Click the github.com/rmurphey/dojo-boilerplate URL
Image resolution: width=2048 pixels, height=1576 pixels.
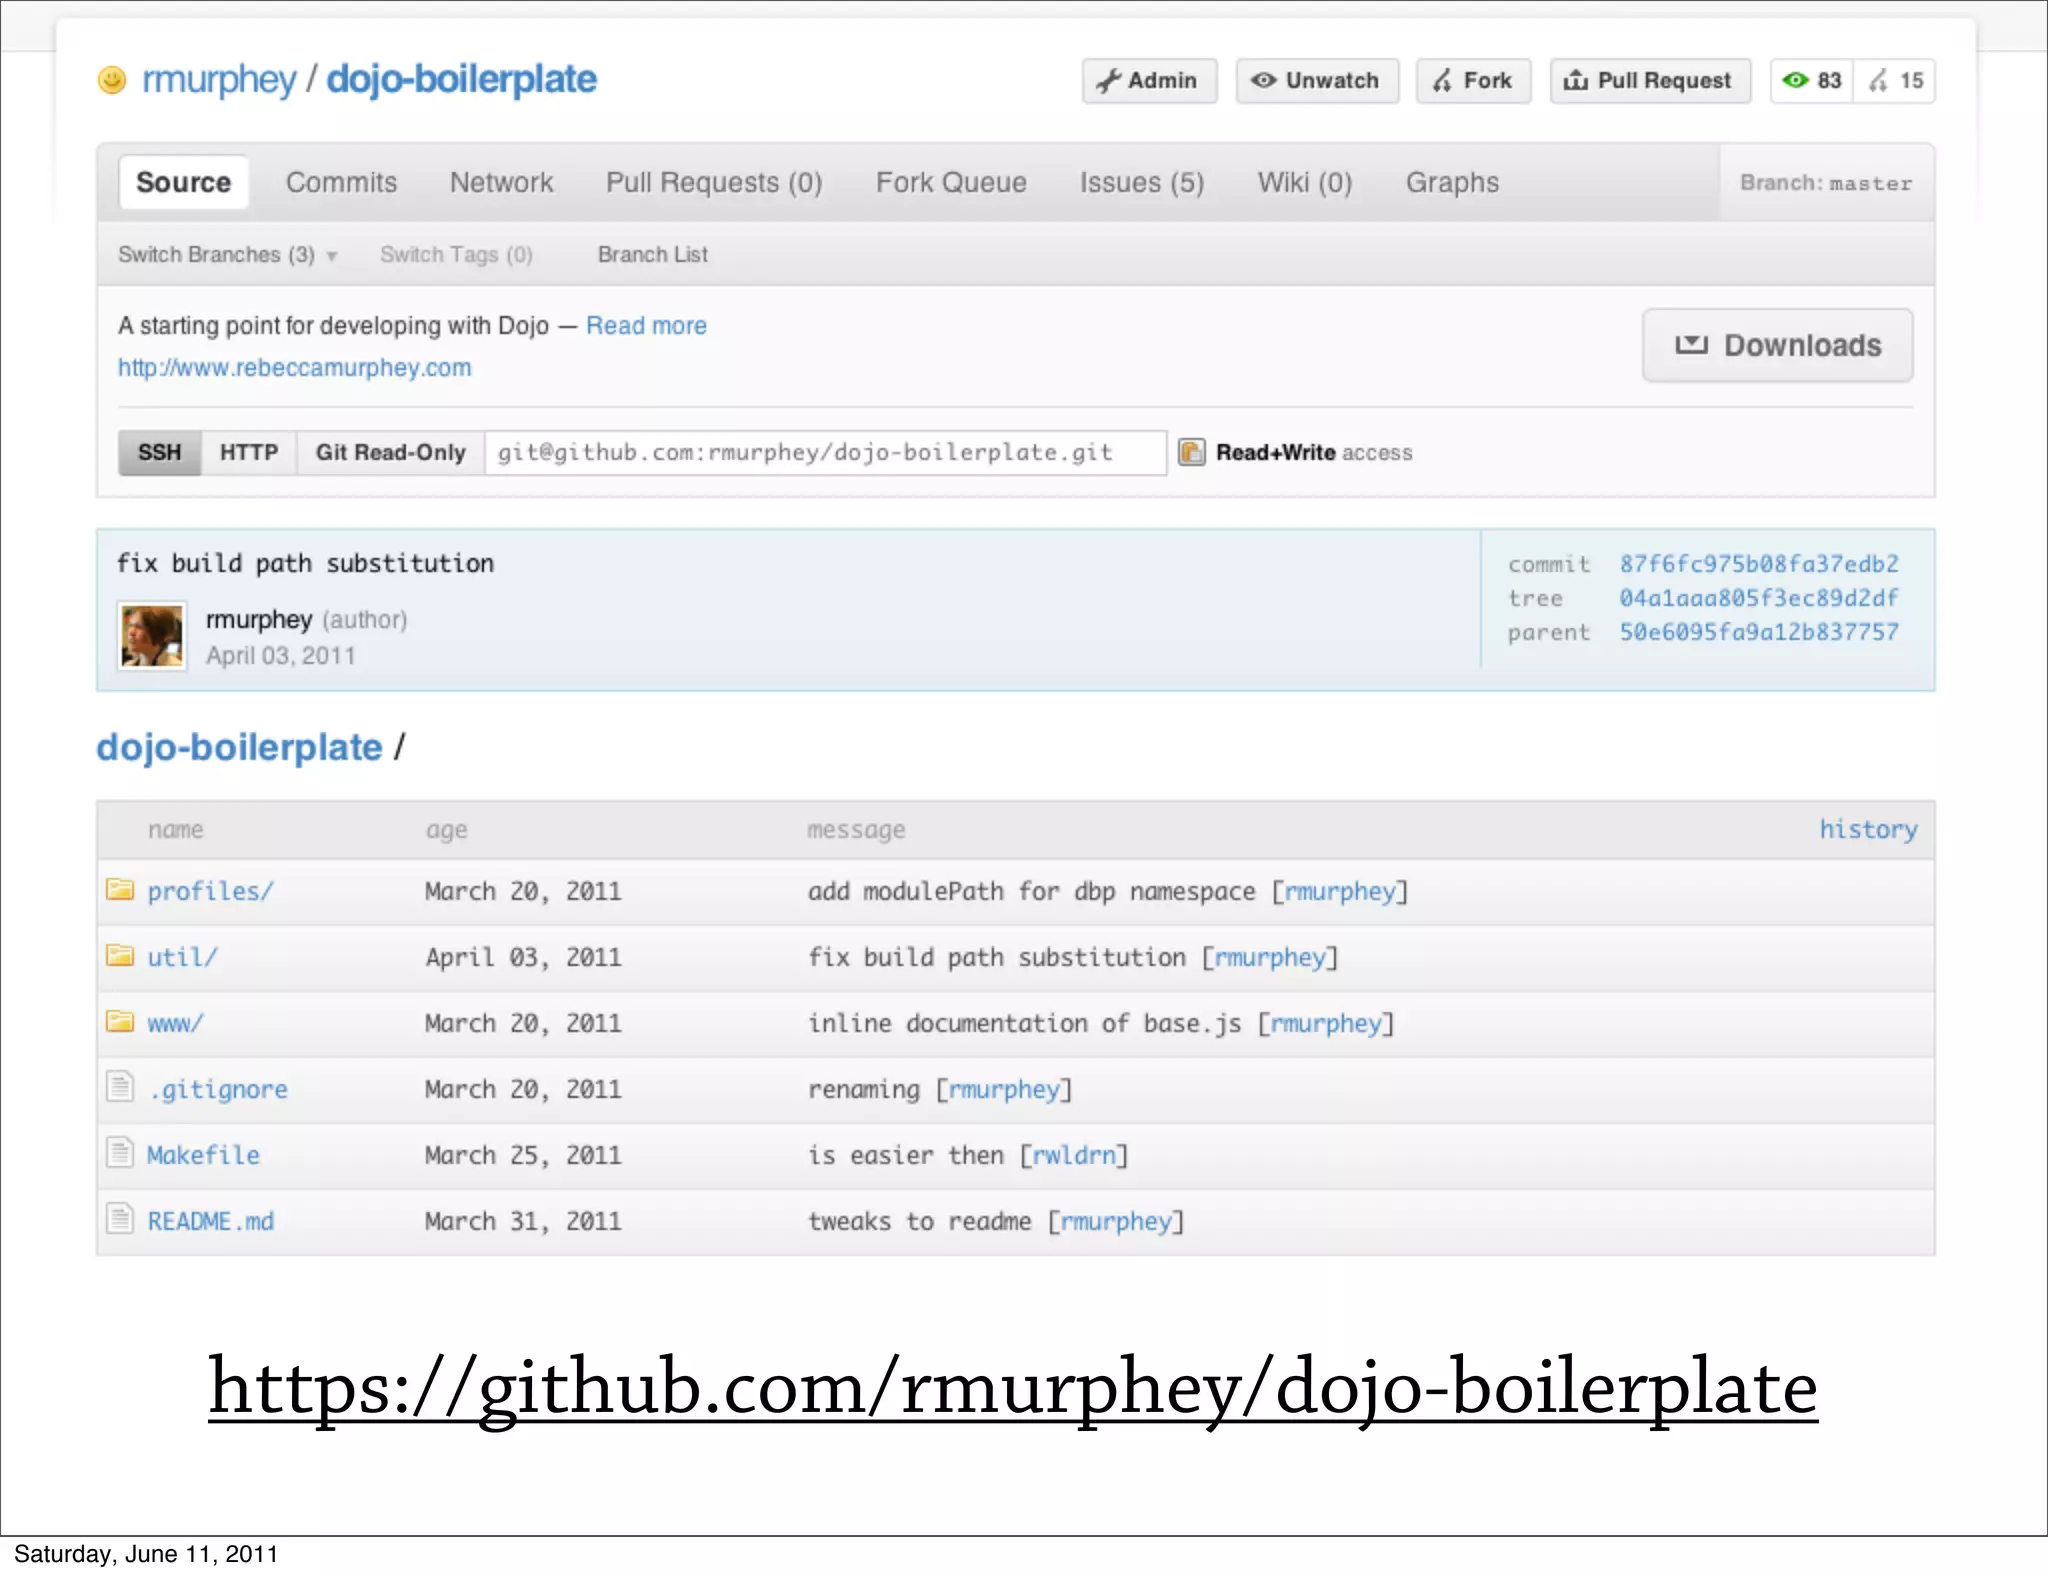1013,1388
